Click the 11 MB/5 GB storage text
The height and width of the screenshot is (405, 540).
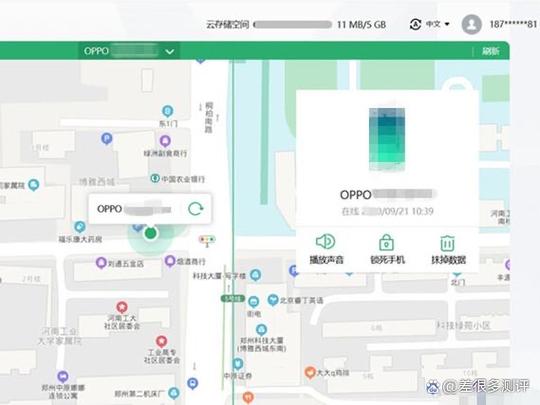tap(362, 24)
